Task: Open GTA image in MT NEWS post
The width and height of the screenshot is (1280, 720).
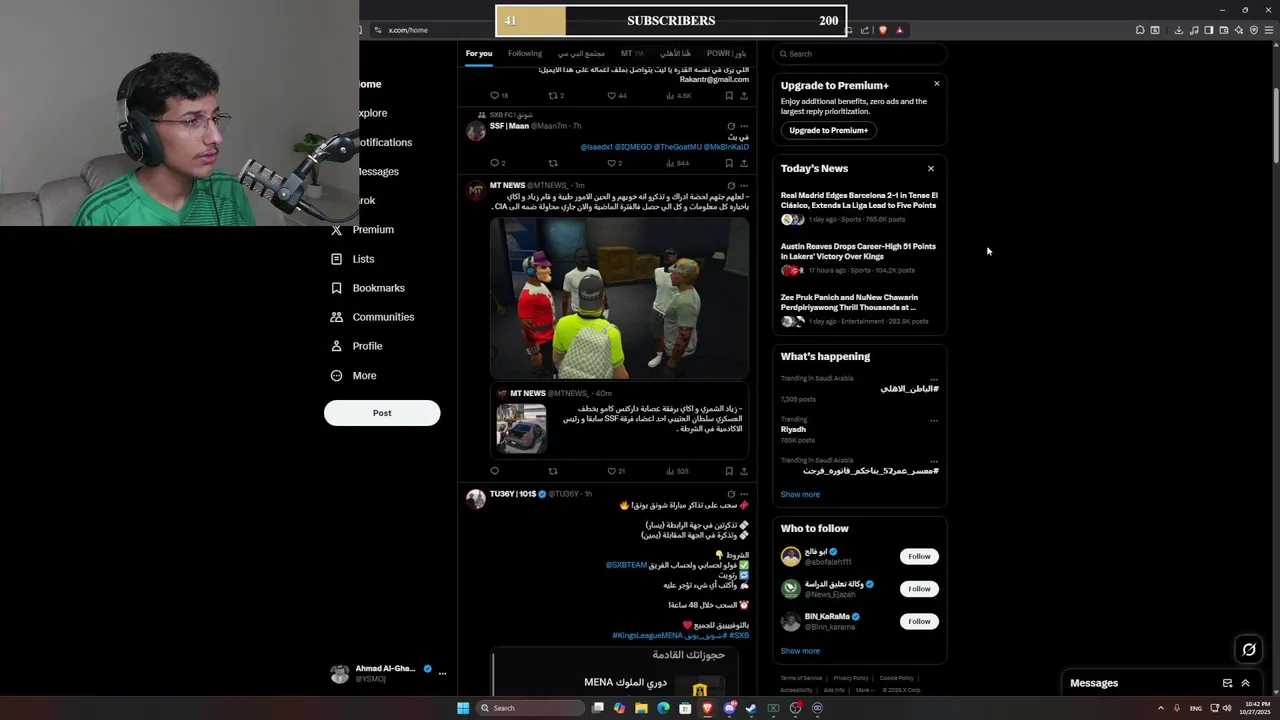Action: tap(619, 298)
